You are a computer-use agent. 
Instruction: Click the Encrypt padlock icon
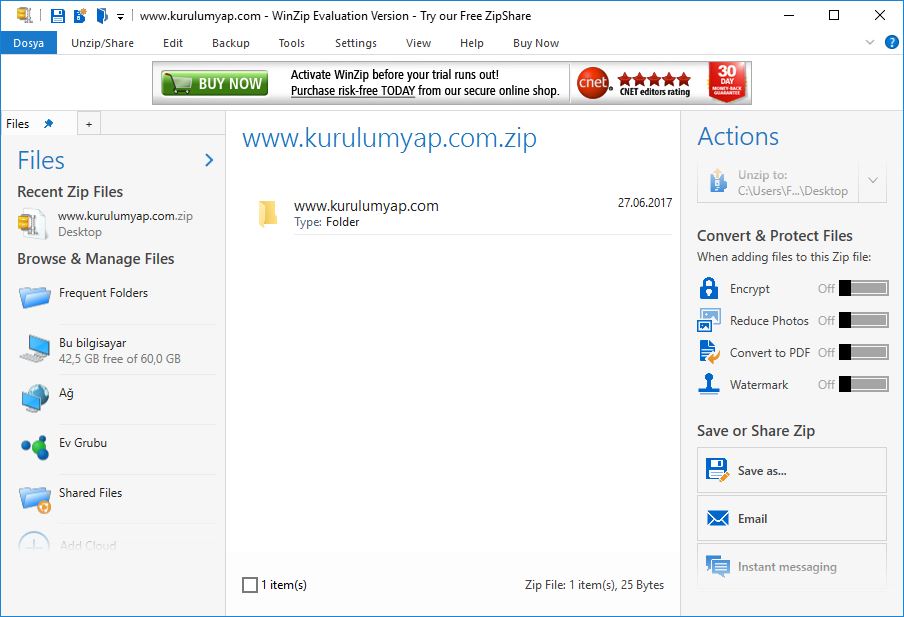pos(709,288)
